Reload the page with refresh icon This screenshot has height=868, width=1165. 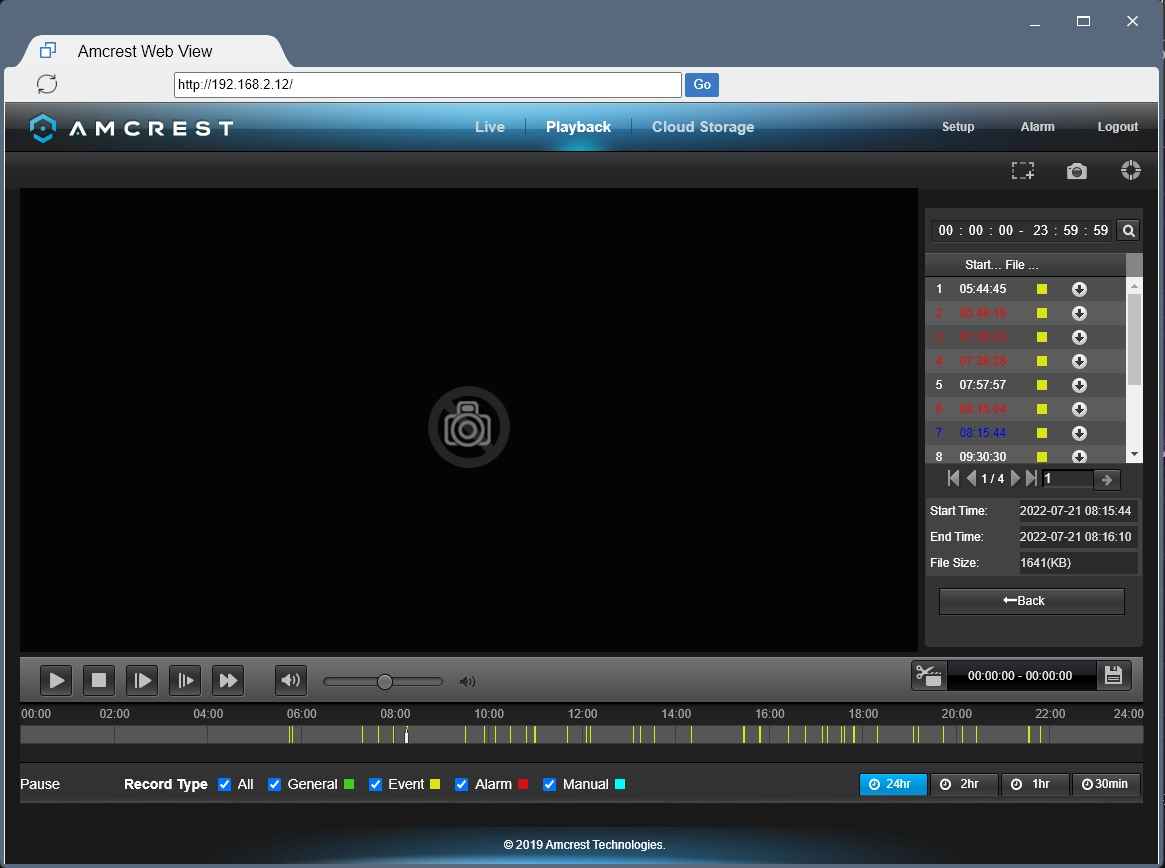pos(47,84)
